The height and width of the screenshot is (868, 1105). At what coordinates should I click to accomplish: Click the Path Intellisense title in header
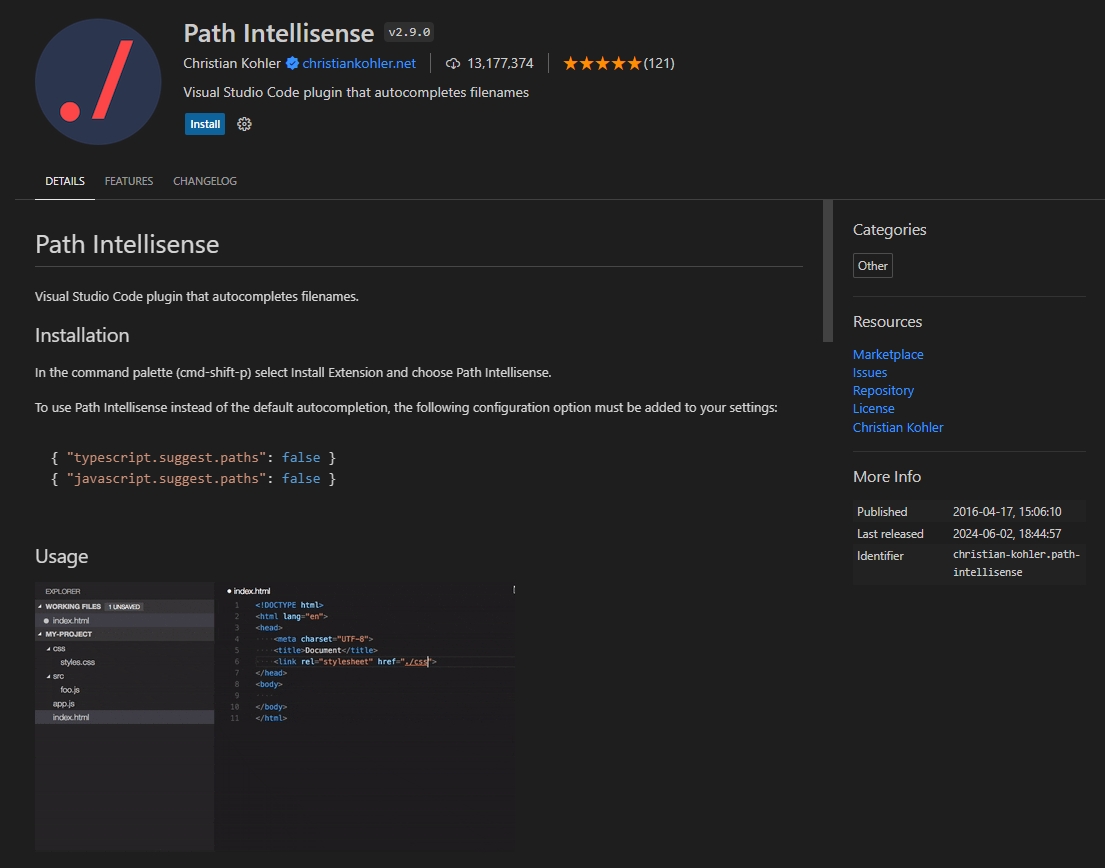pos(278,33)
